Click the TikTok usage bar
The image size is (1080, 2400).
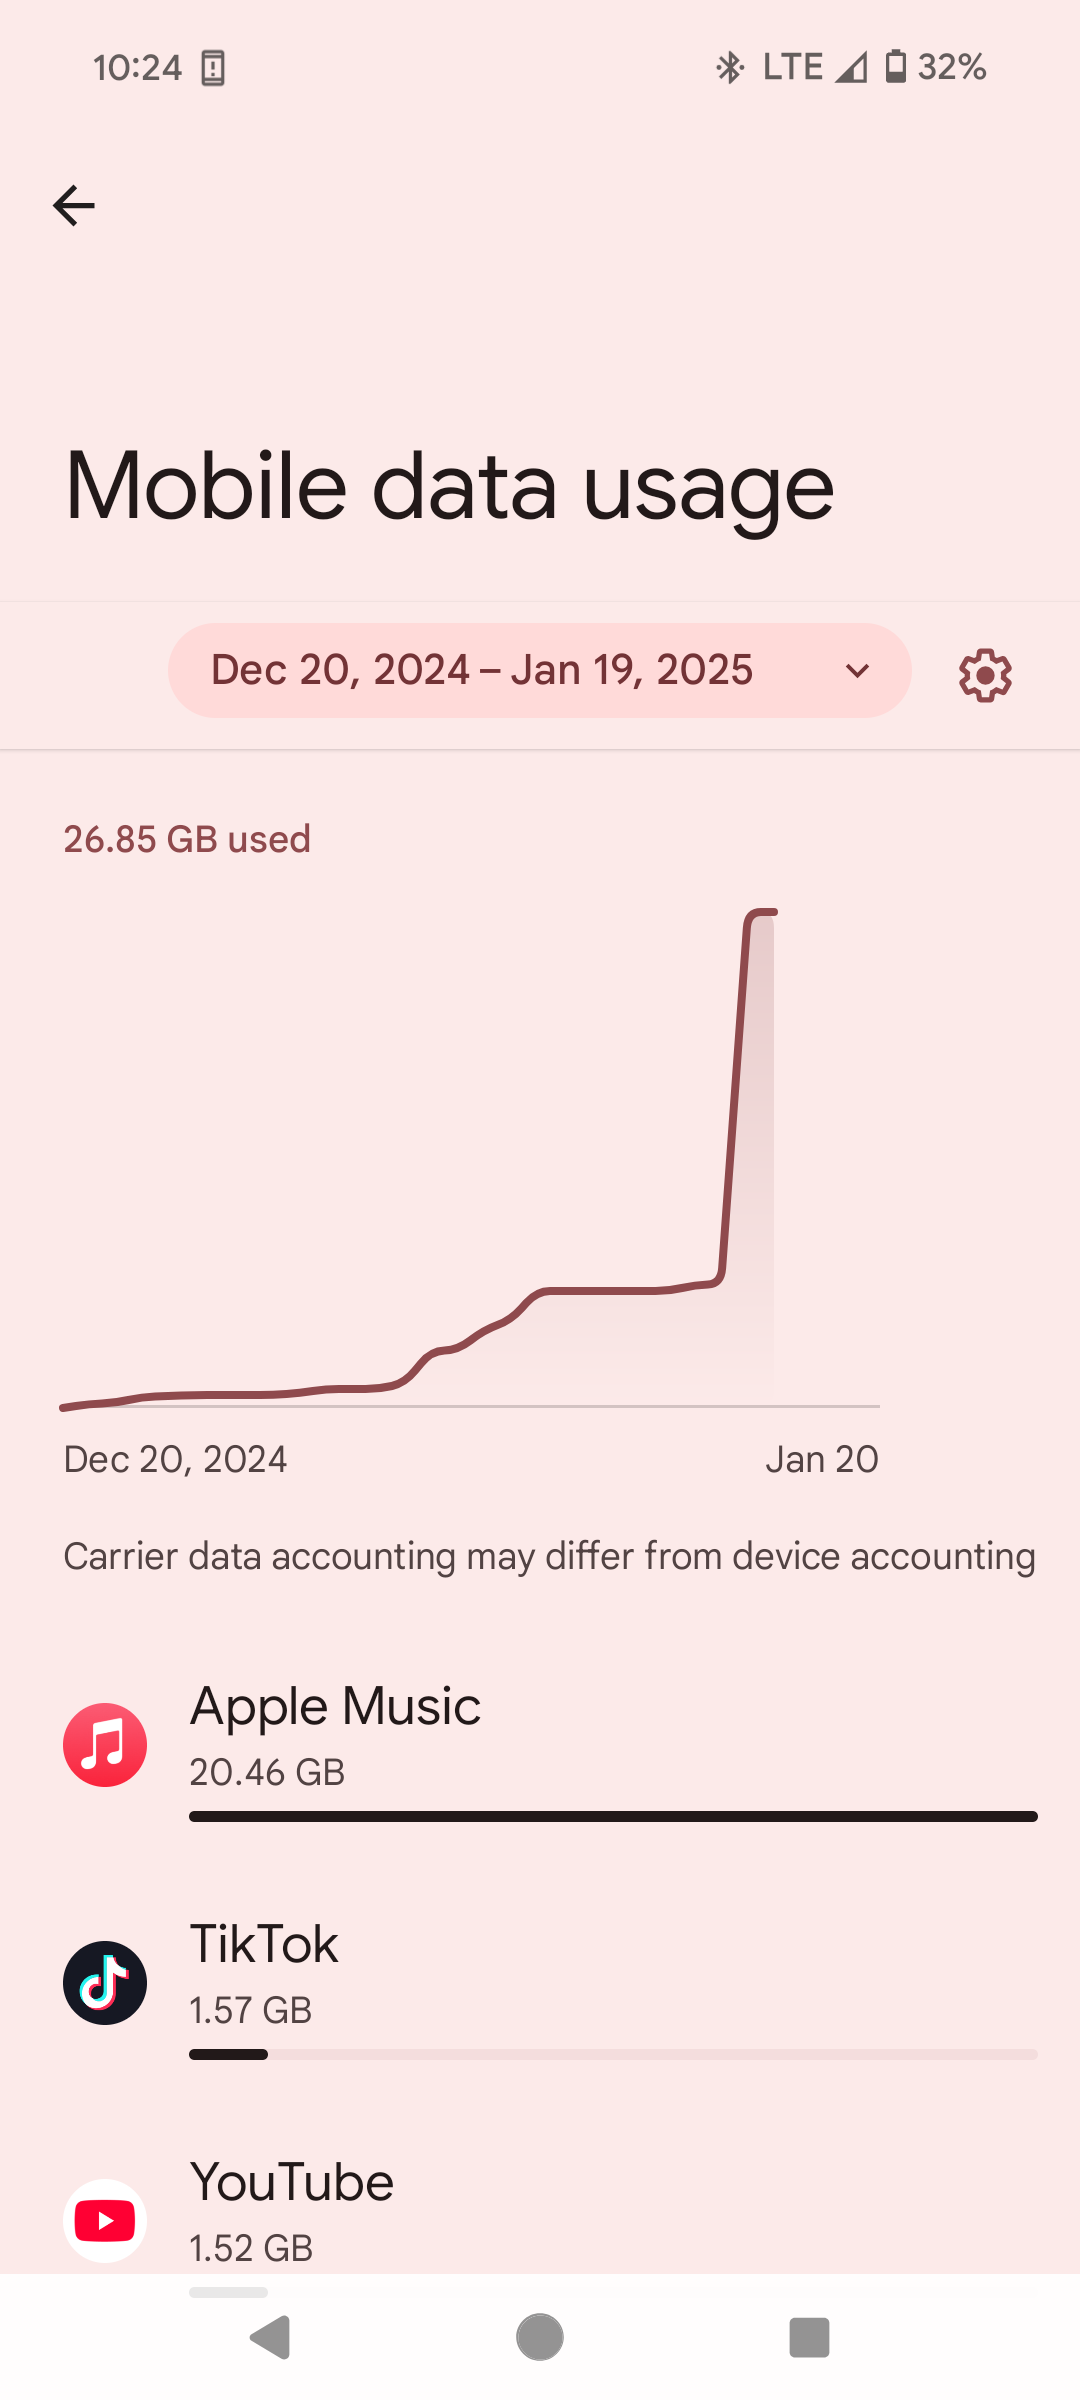[613, 2054]
